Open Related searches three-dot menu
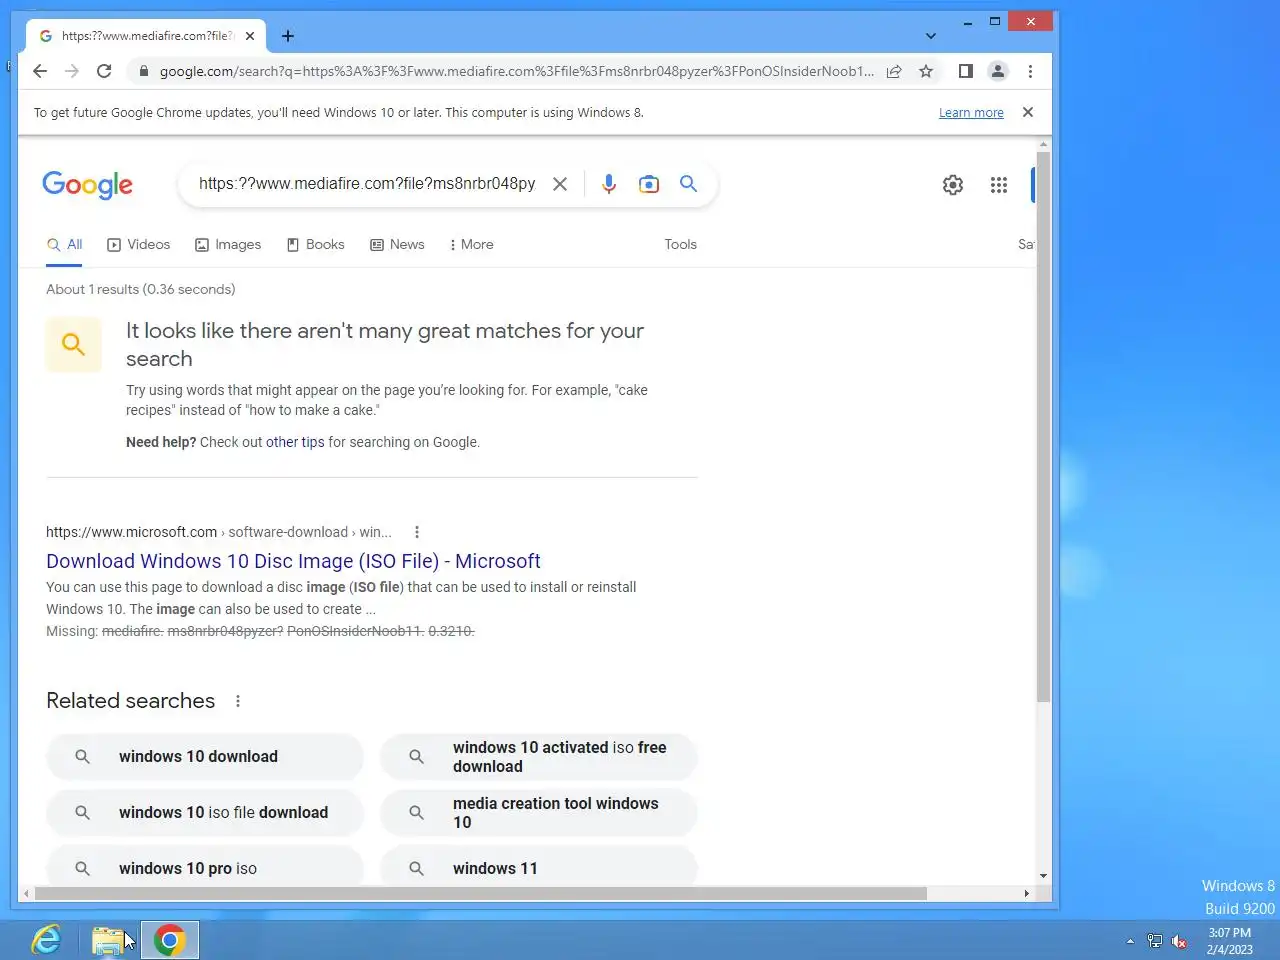The width and height of the screenshot is (1280, 960). click(238, 701)
